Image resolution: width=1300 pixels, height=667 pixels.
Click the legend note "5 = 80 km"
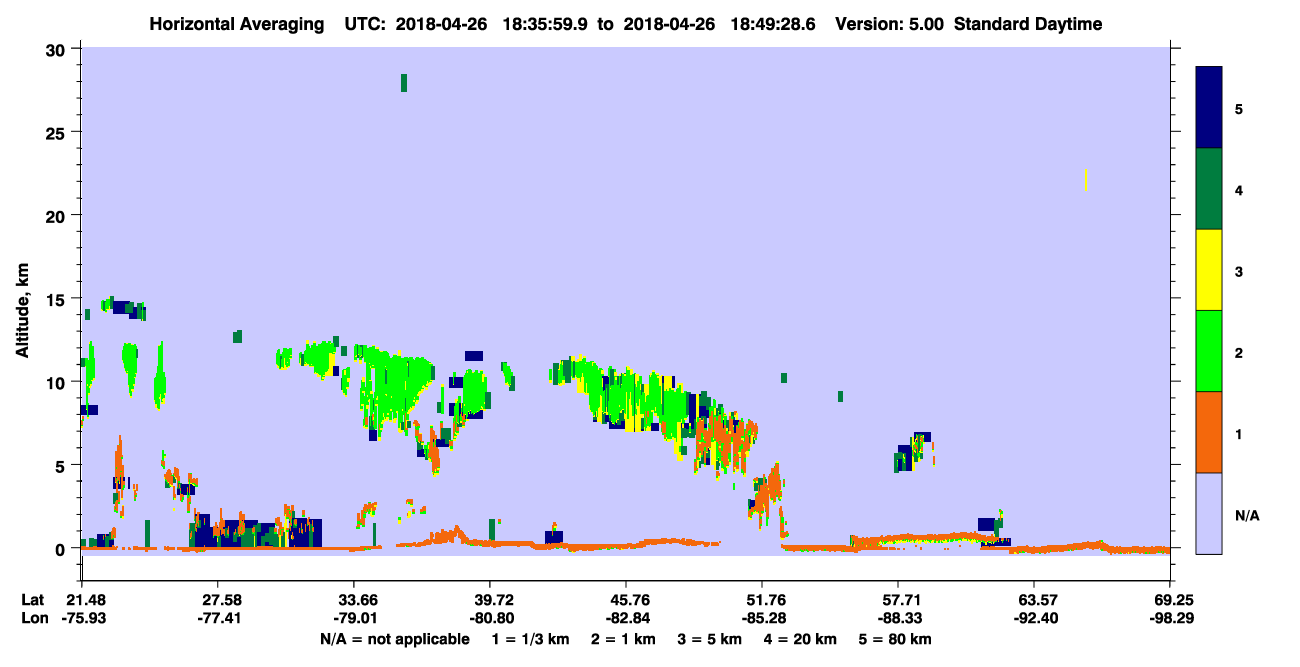pyautogui.click(x=897, y=639)
